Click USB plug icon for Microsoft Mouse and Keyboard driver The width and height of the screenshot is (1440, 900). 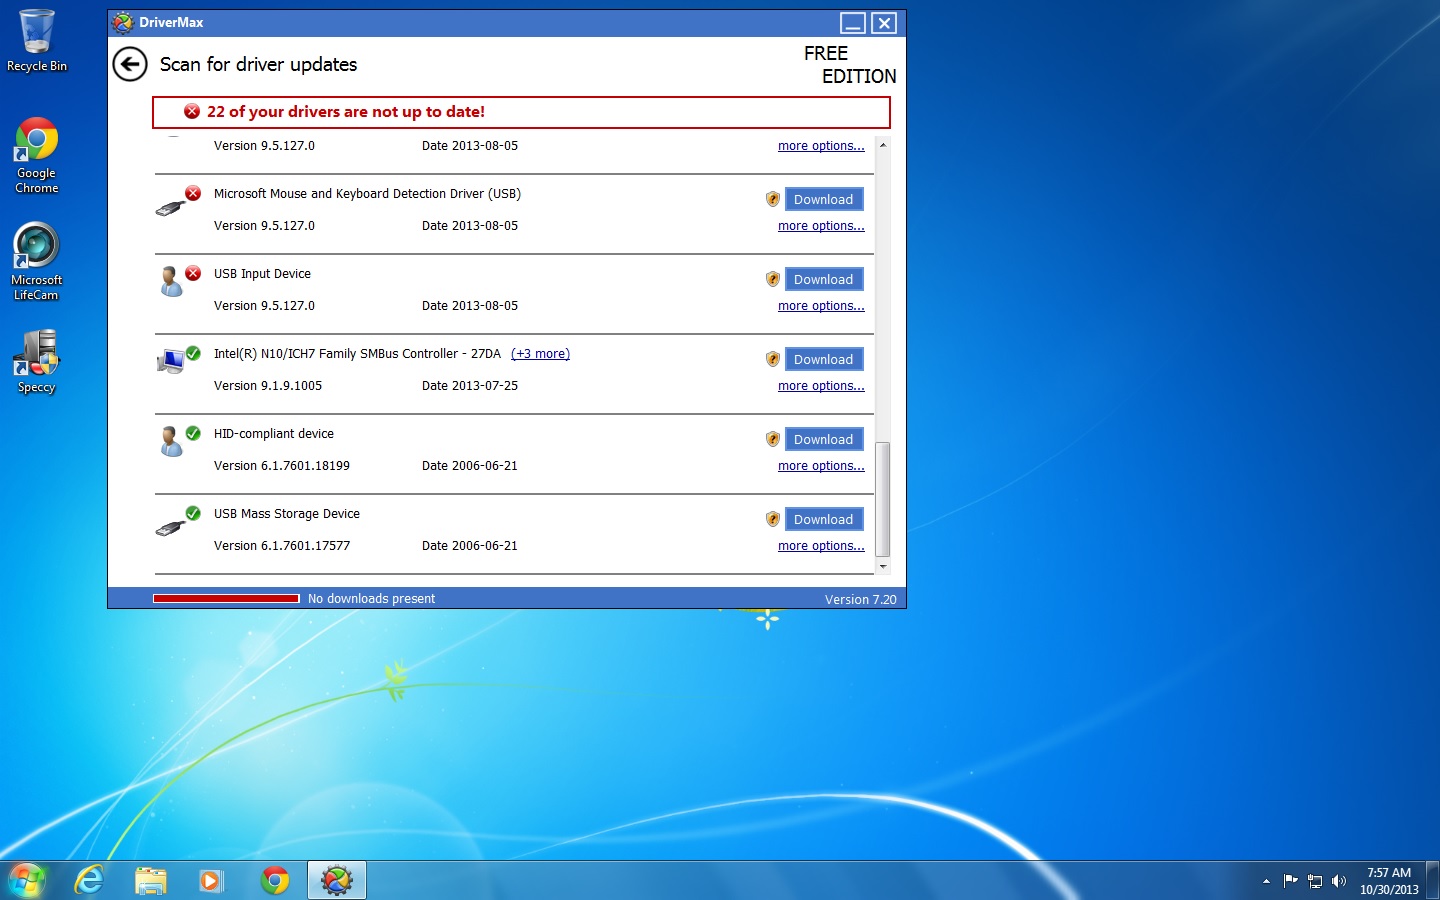pos(171,208)
